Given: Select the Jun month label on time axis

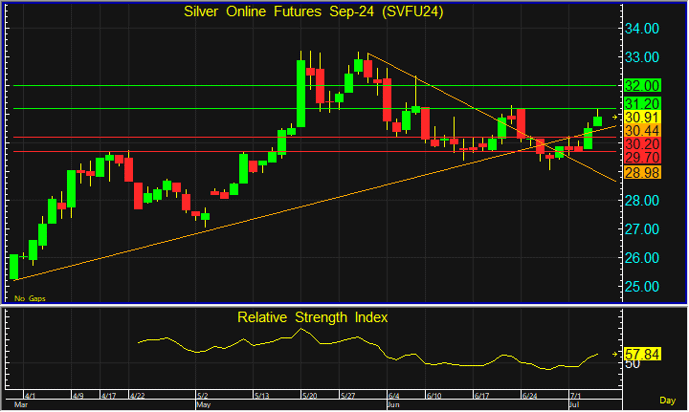Looking at the screenshot, I should click(x=391, y=406).
